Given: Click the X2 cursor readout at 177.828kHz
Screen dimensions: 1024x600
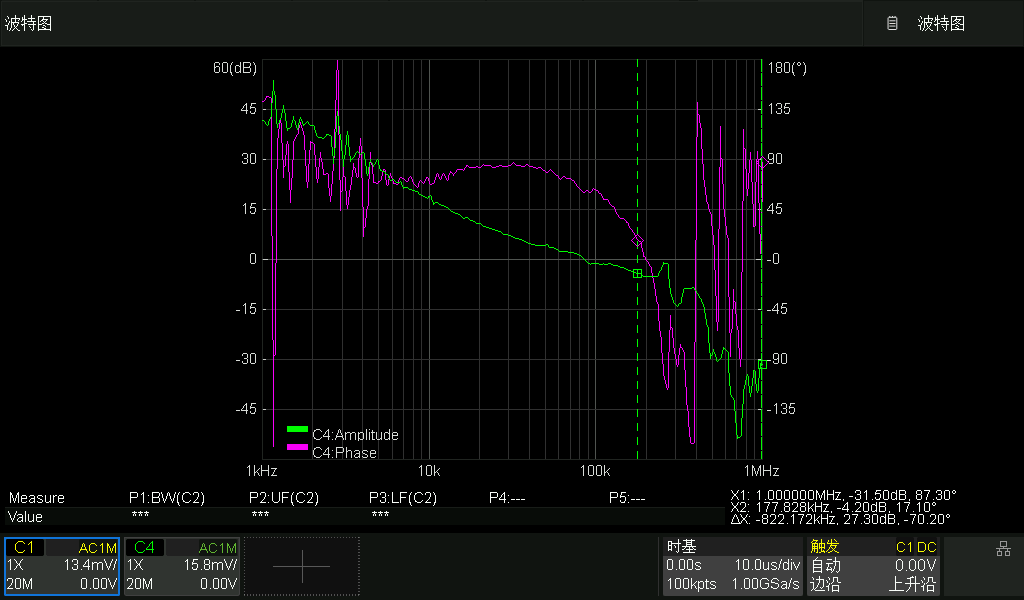Looking at the screenshot, I should pos(833,507).
